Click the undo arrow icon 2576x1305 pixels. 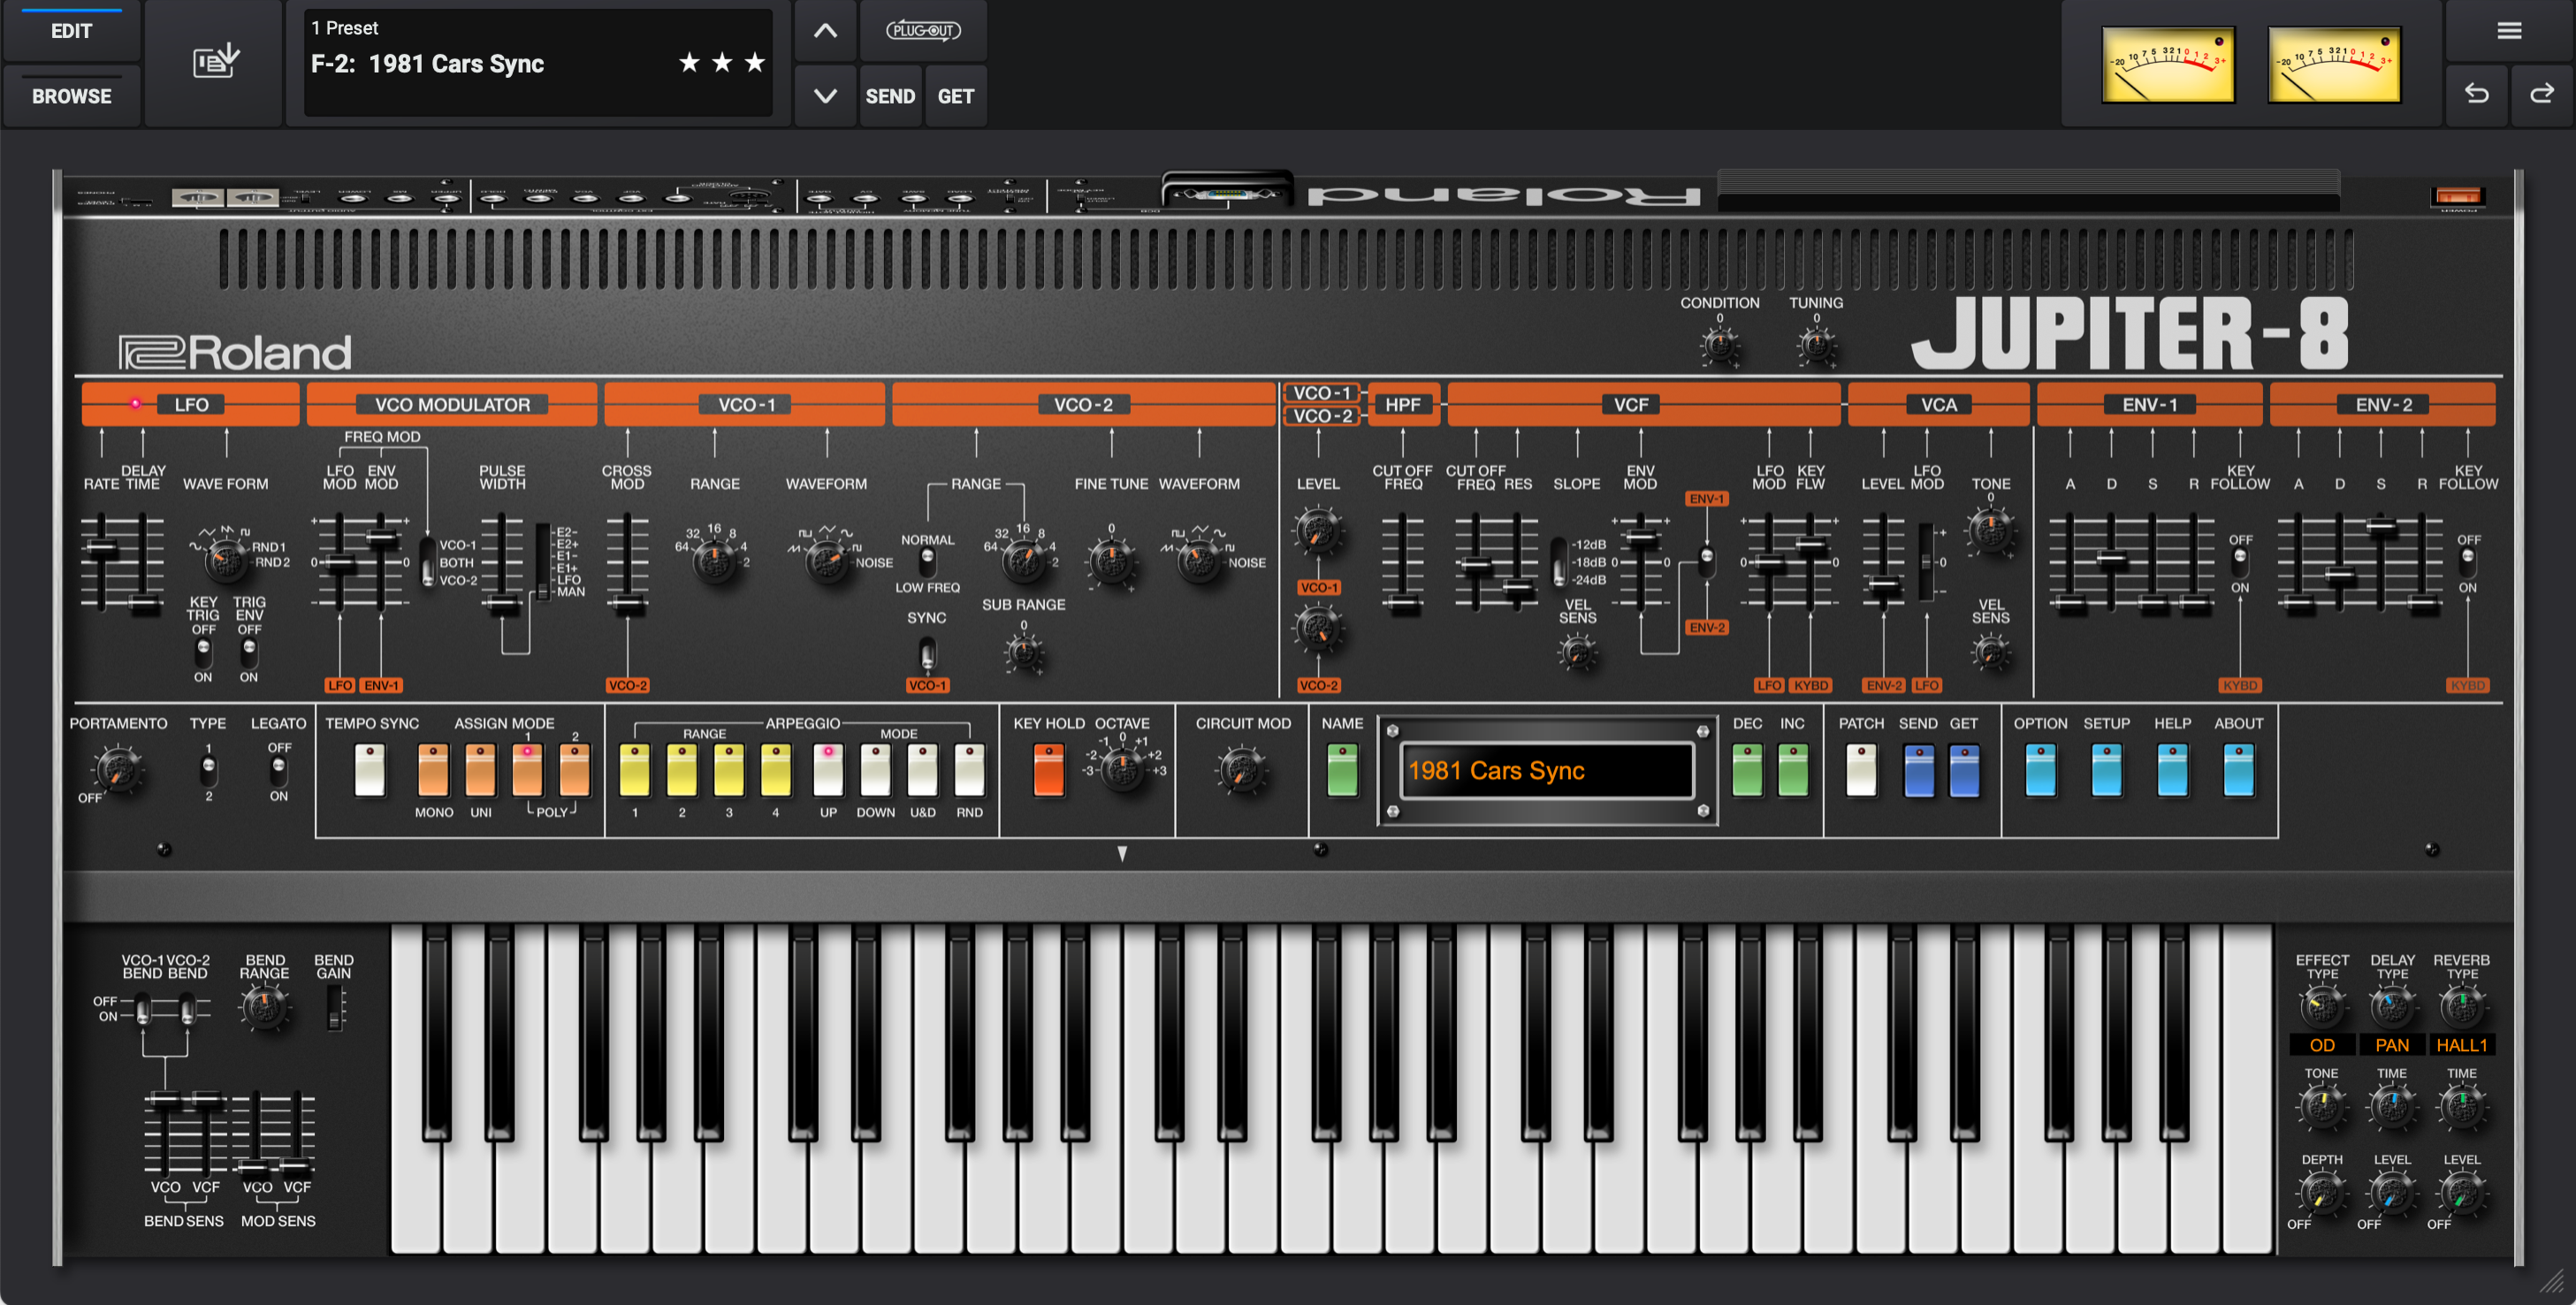[x=2477, y=95]
